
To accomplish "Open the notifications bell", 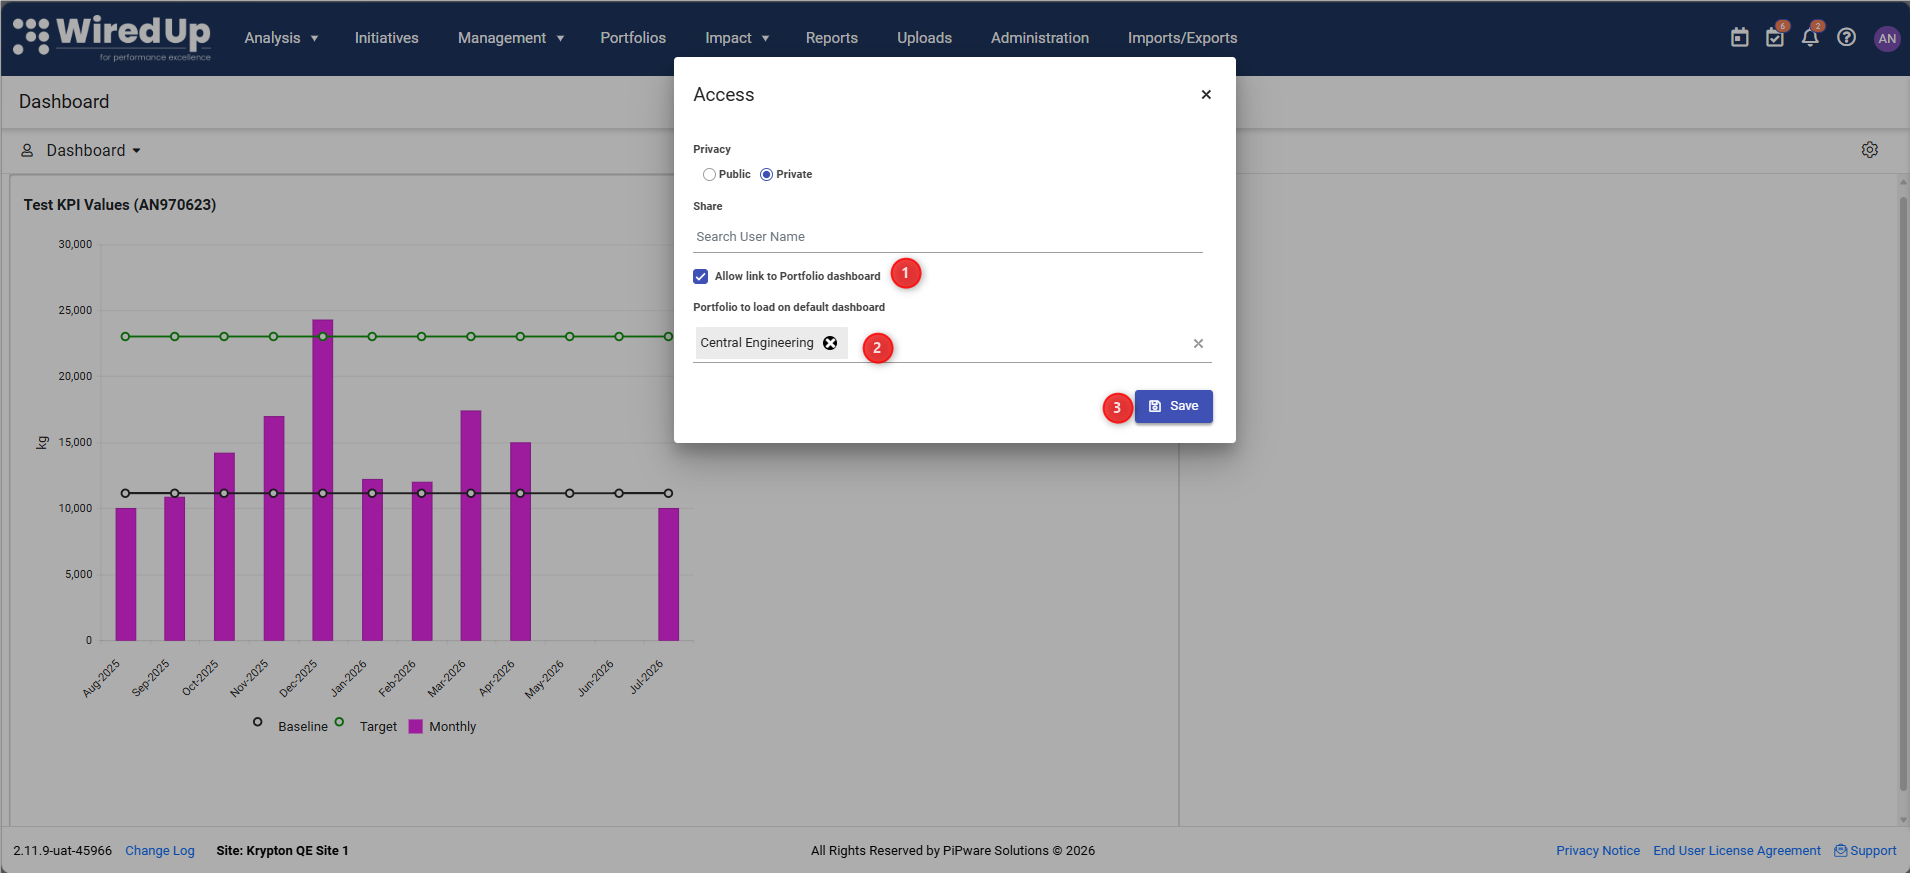I will pyautogui.click(x=1810, y=38).
